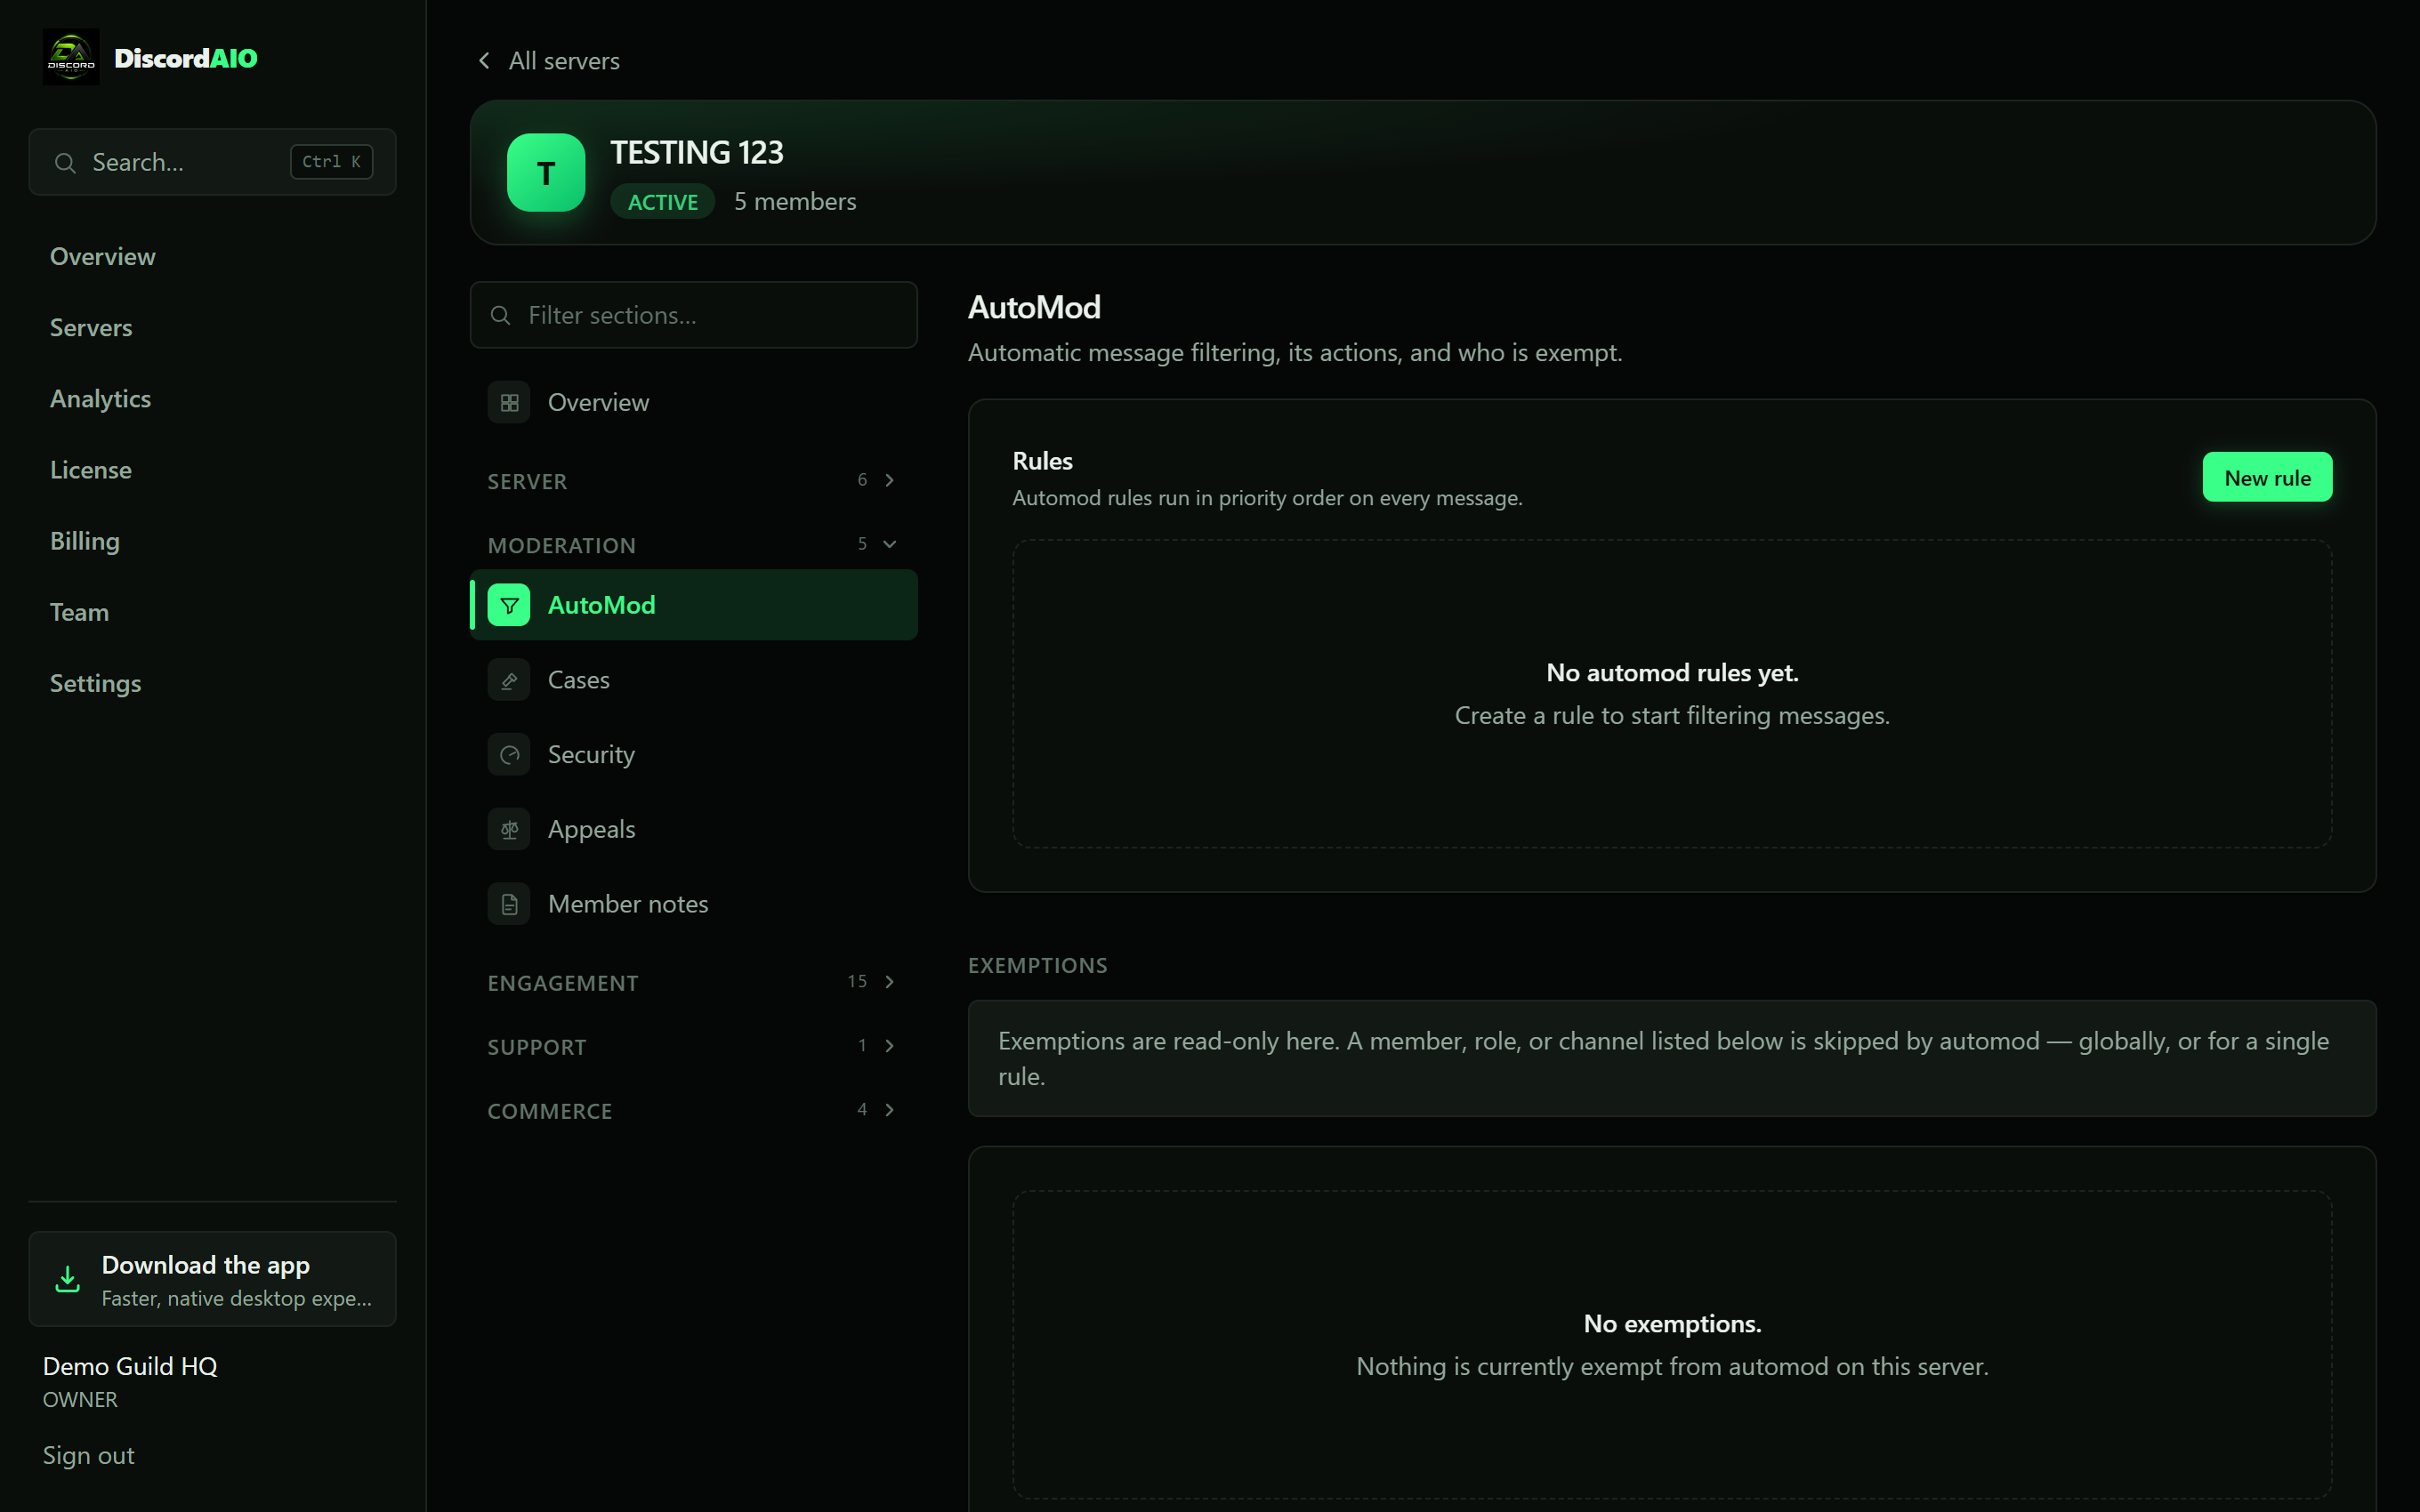Image resolution: width=2420 pixels, height=1512 pixels.
Task: Click the 5 members text
Action: [795, 202]
